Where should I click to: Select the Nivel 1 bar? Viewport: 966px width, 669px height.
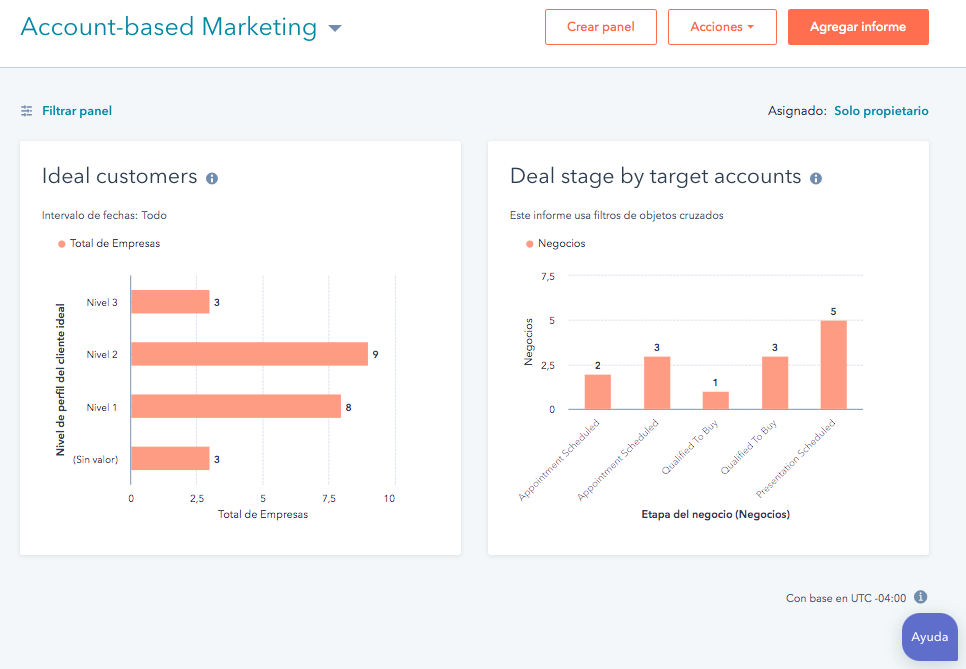click(x=236, y=407)
